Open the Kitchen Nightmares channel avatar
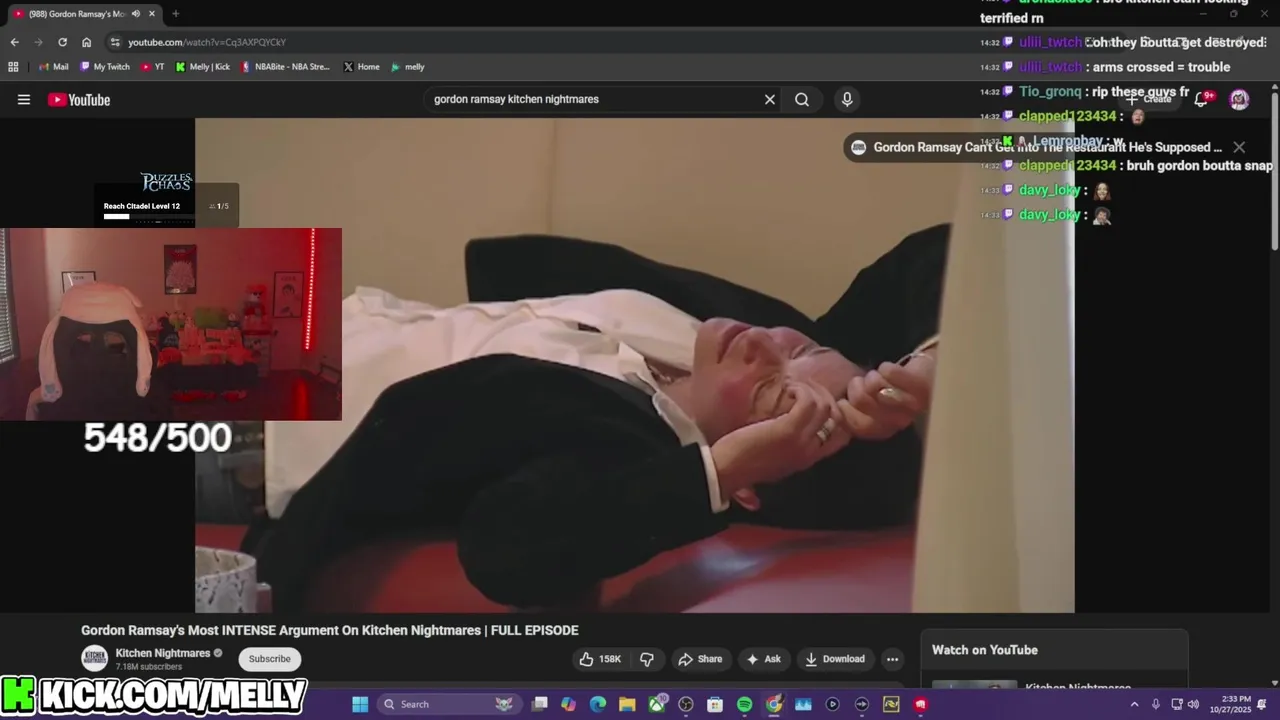 click(x=94, y=658)
